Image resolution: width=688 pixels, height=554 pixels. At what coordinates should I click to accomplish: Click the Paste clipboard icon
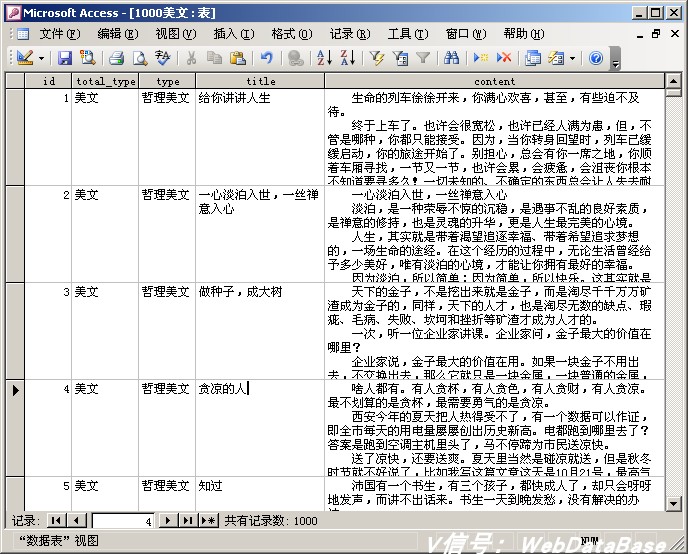237,58
